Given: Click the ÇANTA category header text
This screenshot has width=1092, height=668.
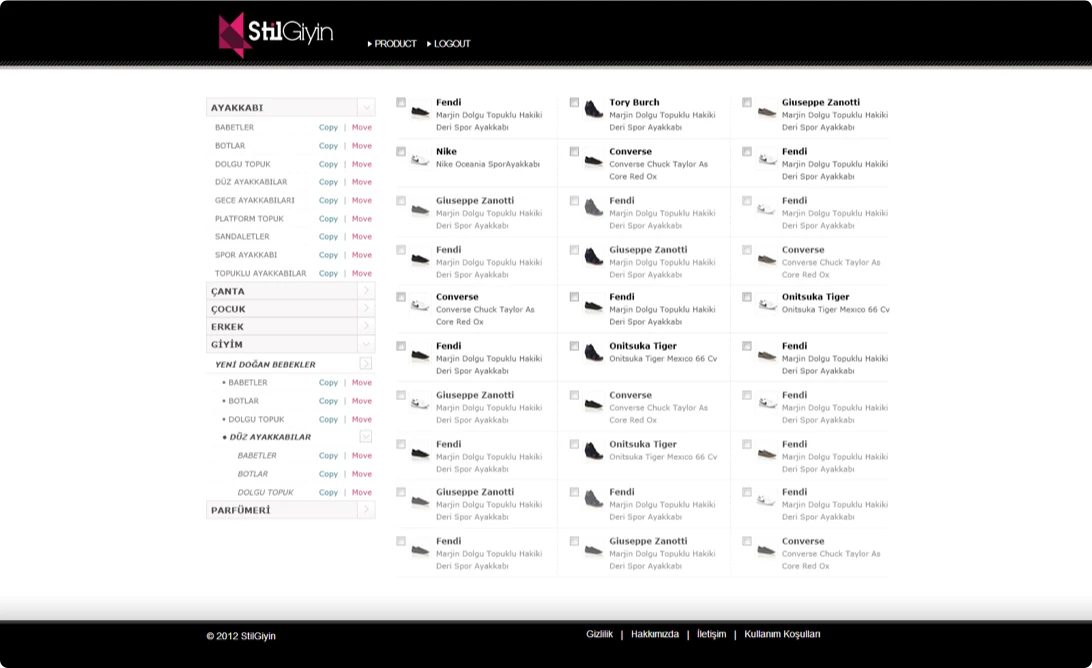Looking at the screenshot, I should (x=228, y=292).
